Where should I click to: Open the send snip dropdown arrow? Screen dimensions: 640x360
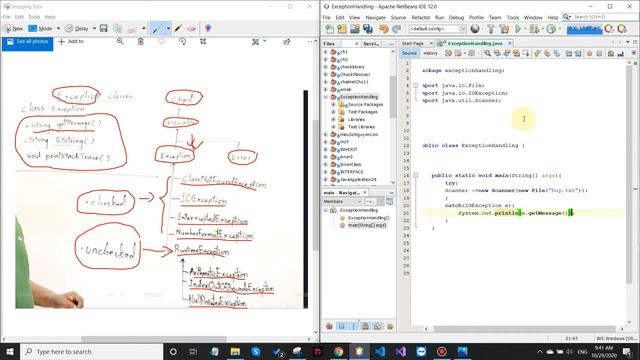click(144, 29)
